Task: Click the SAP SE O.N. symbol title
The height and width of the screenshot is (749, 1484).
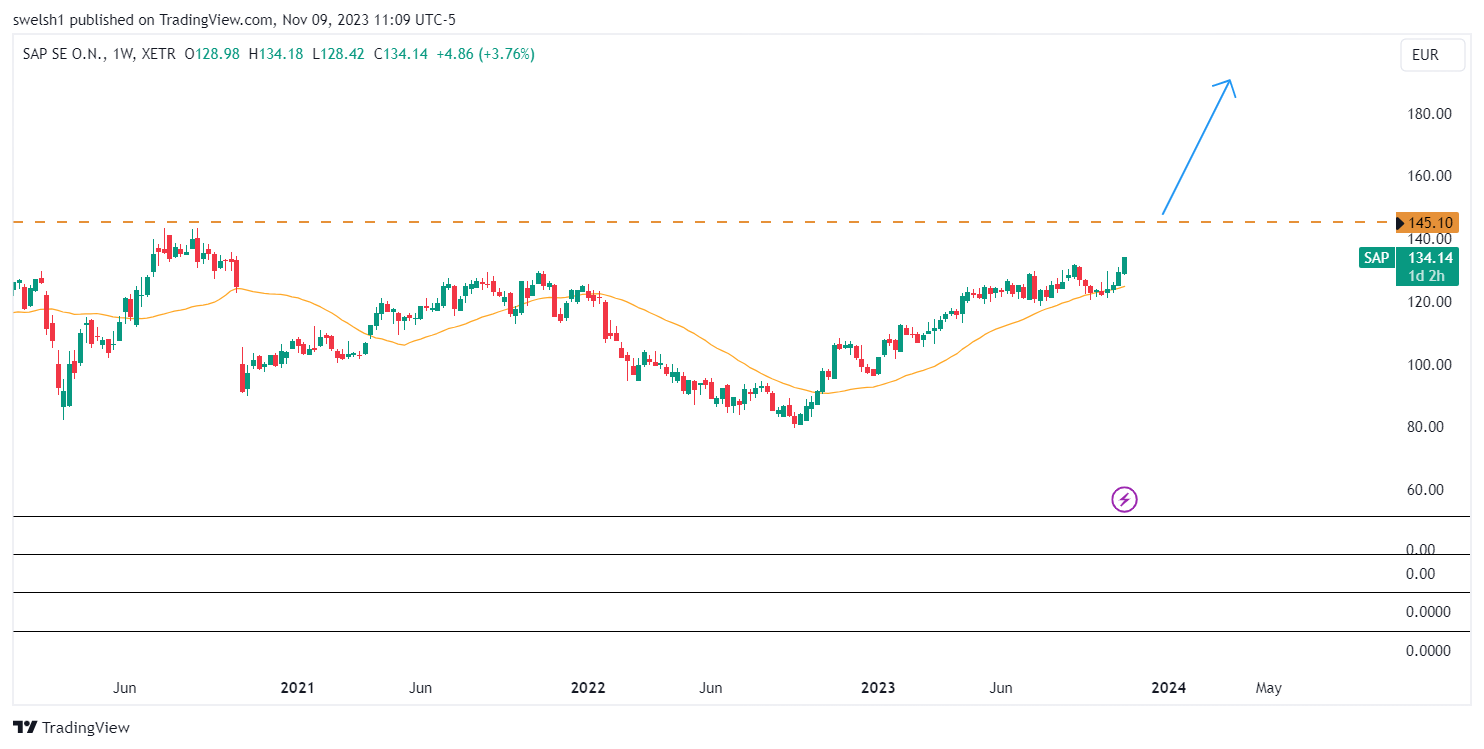Action: pos(64,55)
